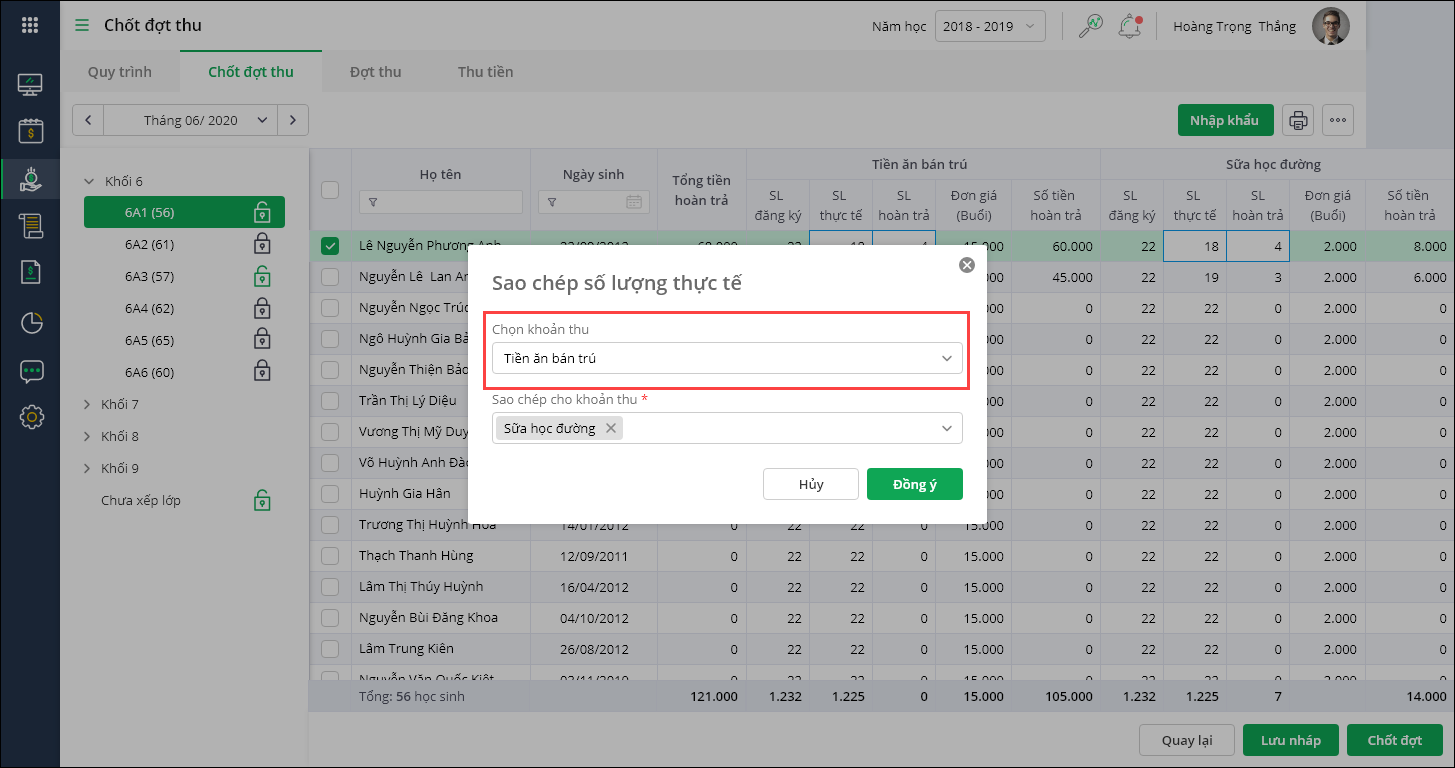The height and width of the screenshot is (768, 1455).
Task: Open the app launcher grid icon
Action: (x=30, y=25)
